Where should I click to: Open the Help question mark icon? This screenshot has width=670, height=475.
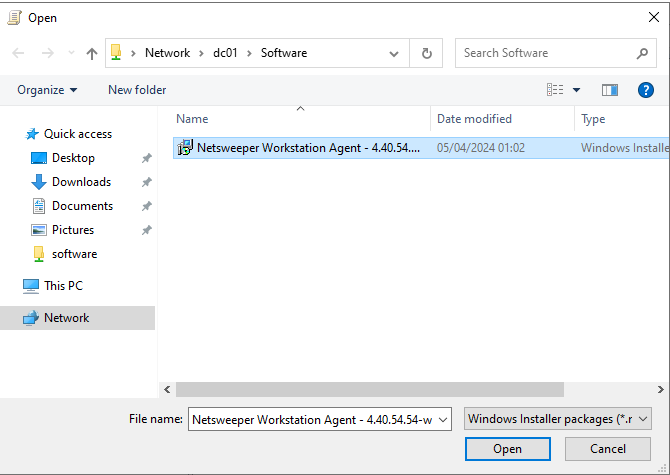pos(646,90)
